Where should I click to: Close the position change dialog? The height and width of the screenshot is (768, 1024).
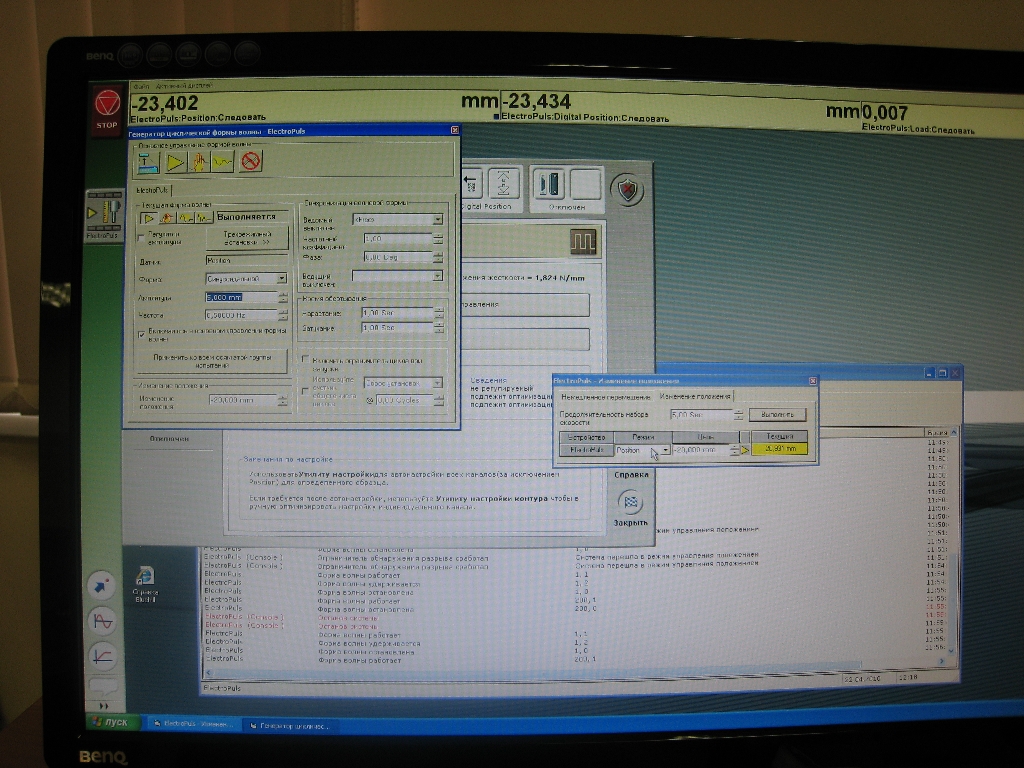point(812,381)
